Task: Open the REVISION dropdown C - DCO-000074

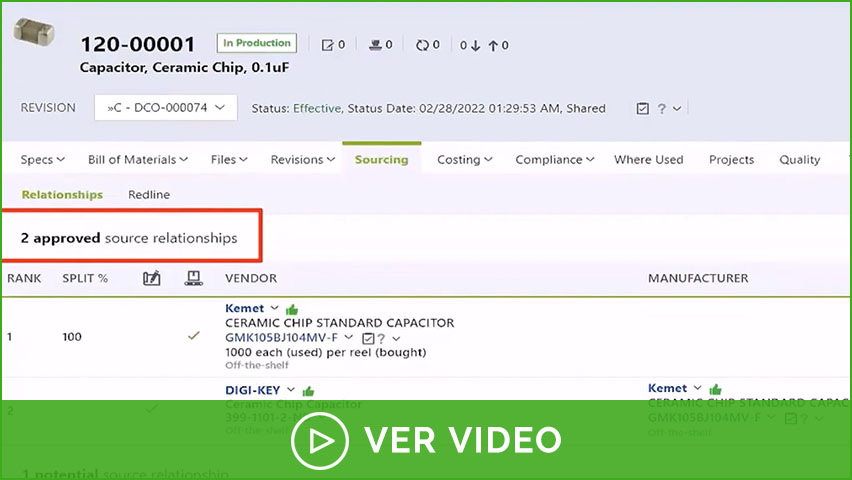Action: (166, 108)
